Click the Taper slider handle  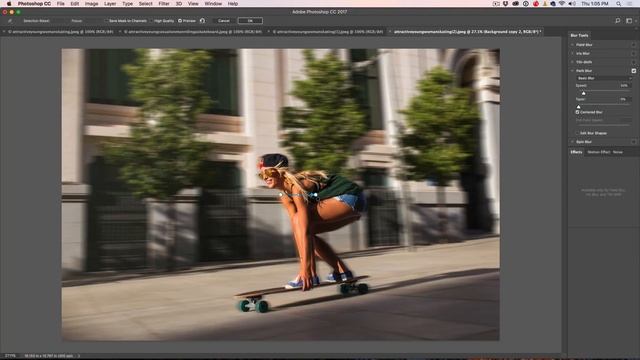578,107
